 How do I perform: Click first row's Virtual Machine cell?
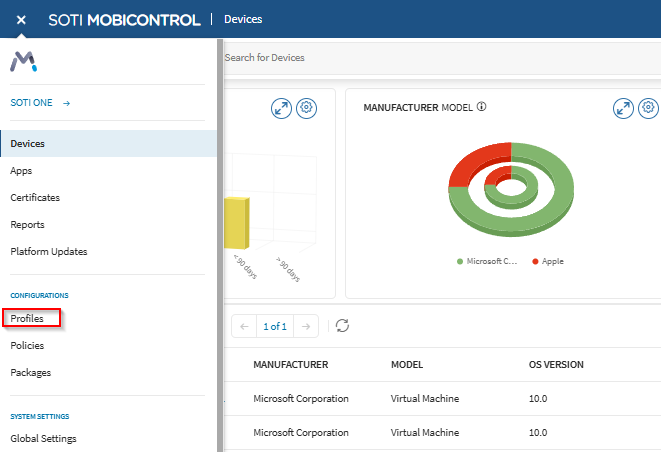(x=425, y=398)
